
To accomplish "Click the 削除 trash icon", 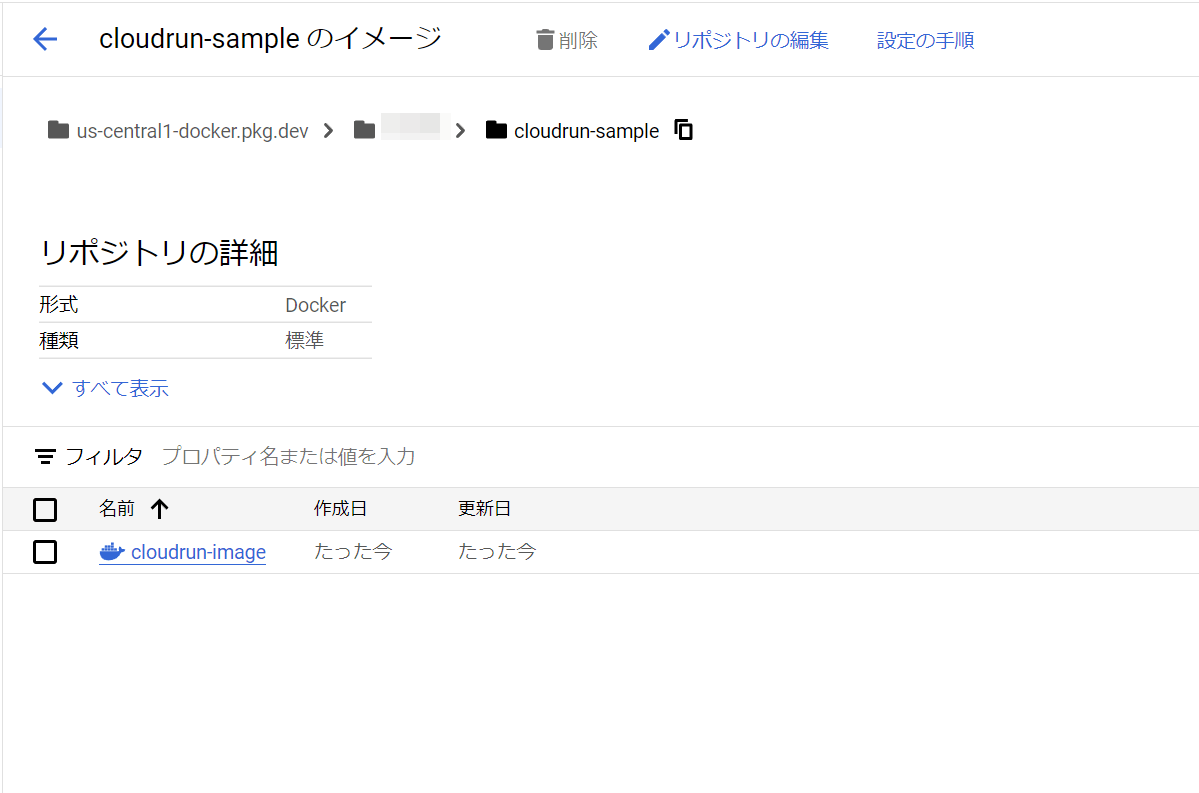I will 544,39.
